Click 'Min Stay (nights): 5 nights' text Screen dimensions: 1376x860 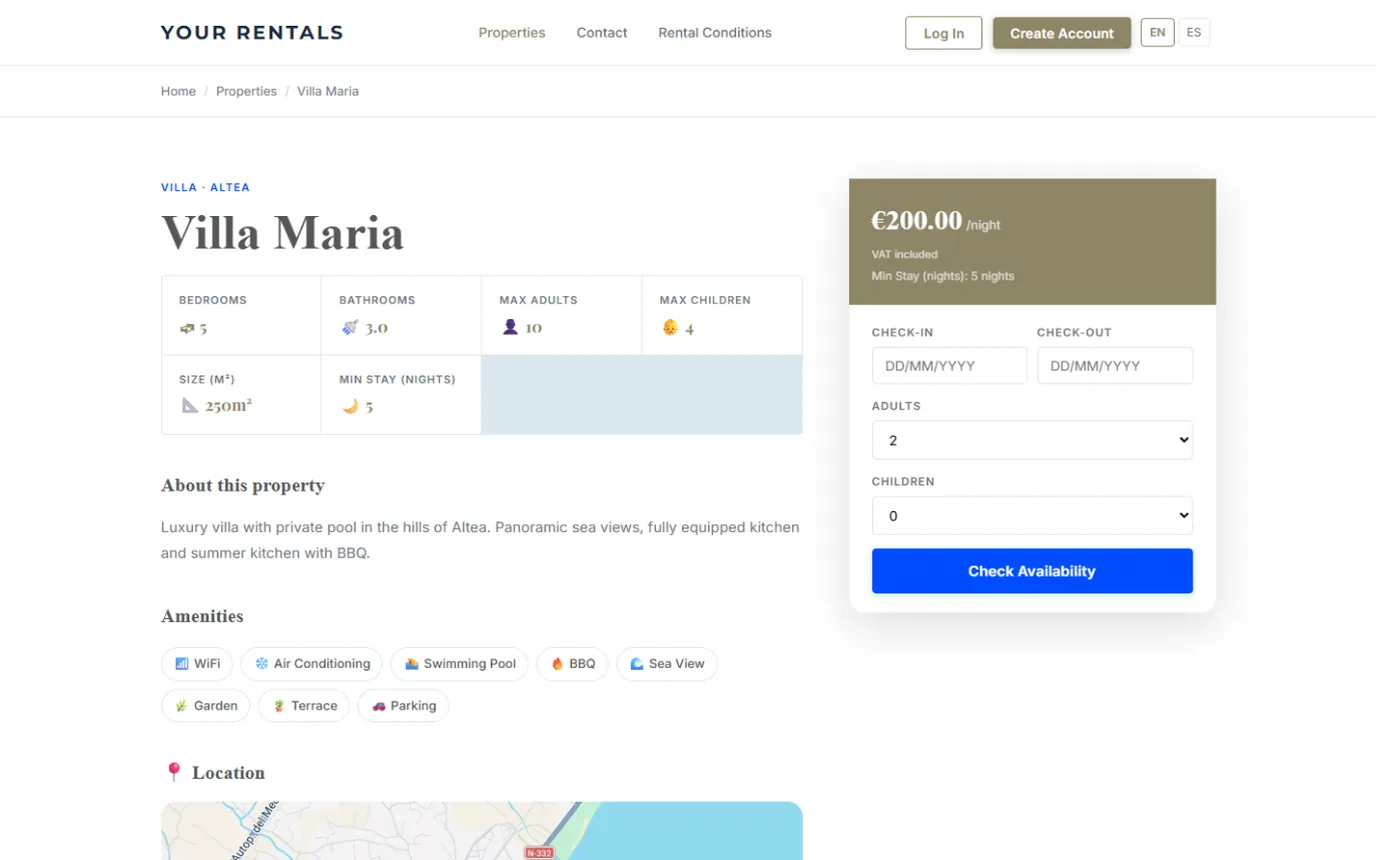coord(943,276)
